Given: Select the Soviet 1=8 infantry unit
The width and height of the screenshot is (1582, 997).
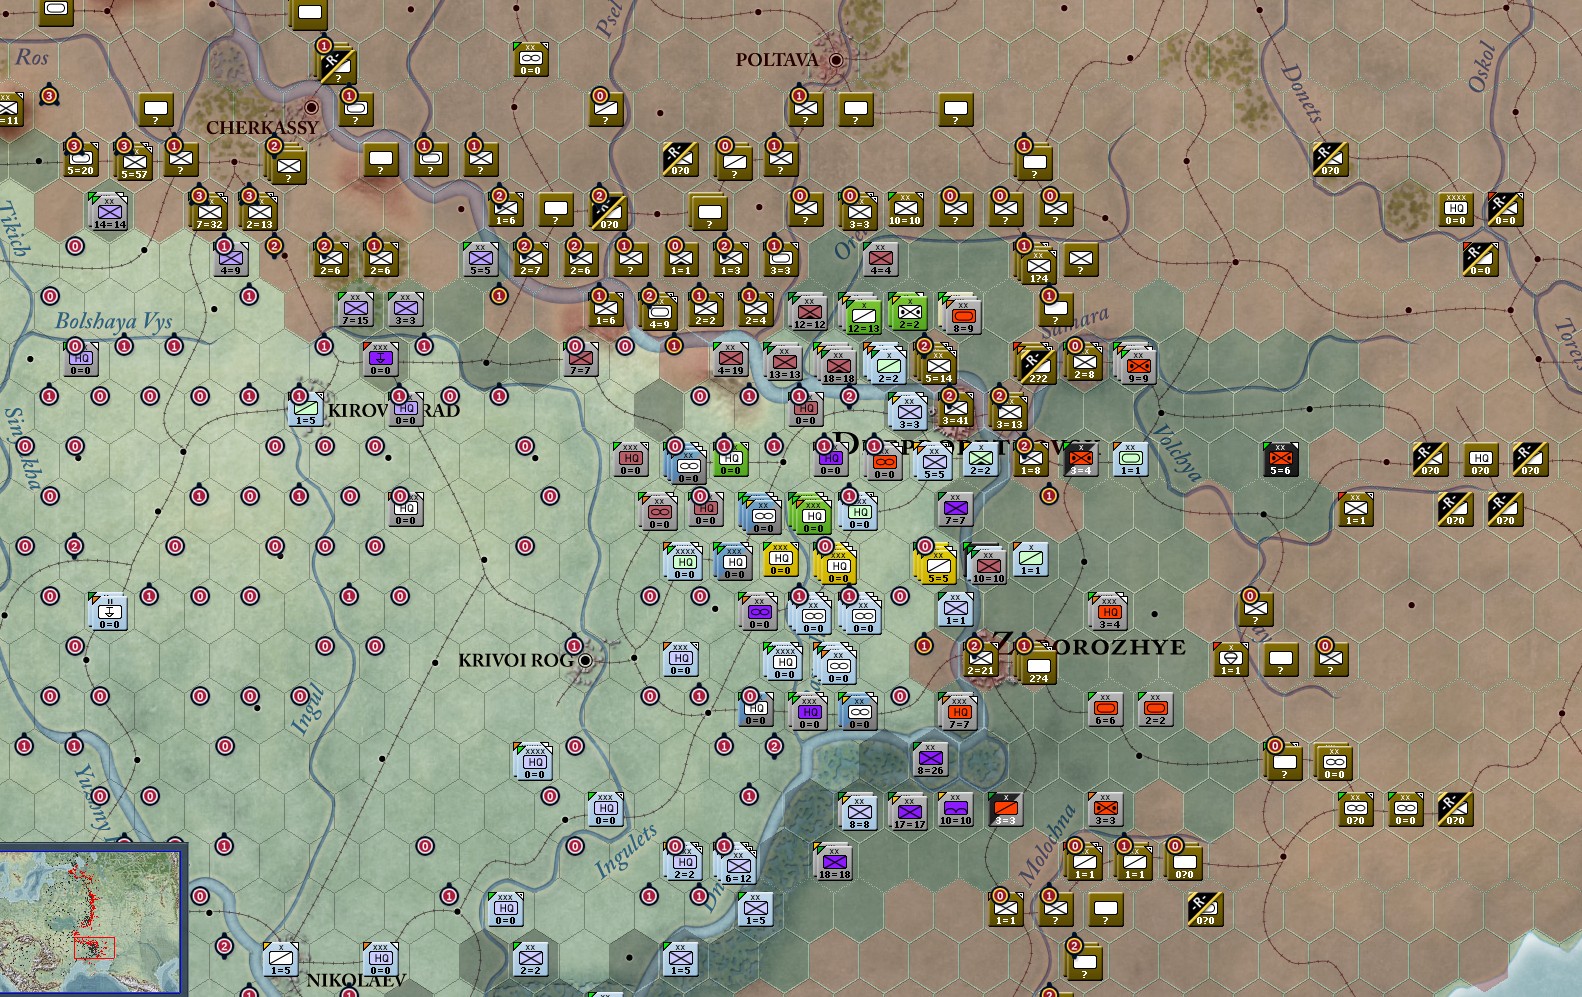Looking at the screenshot, I should [x=1030, y=459].
